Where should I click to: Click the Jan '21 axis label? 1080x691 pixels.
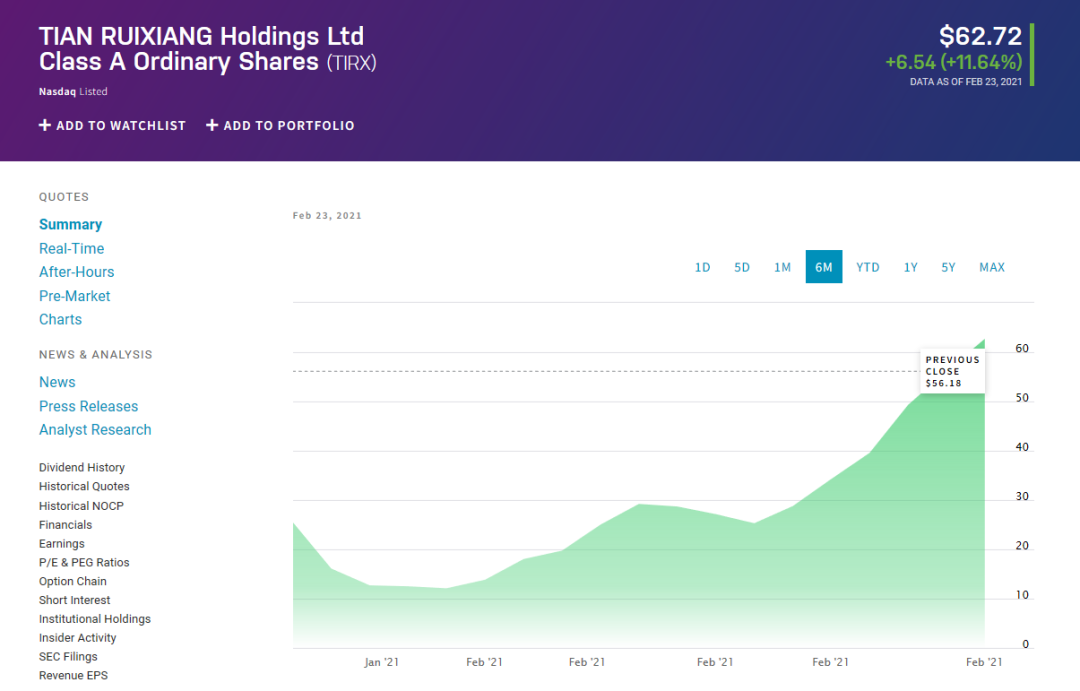point(382,662)
